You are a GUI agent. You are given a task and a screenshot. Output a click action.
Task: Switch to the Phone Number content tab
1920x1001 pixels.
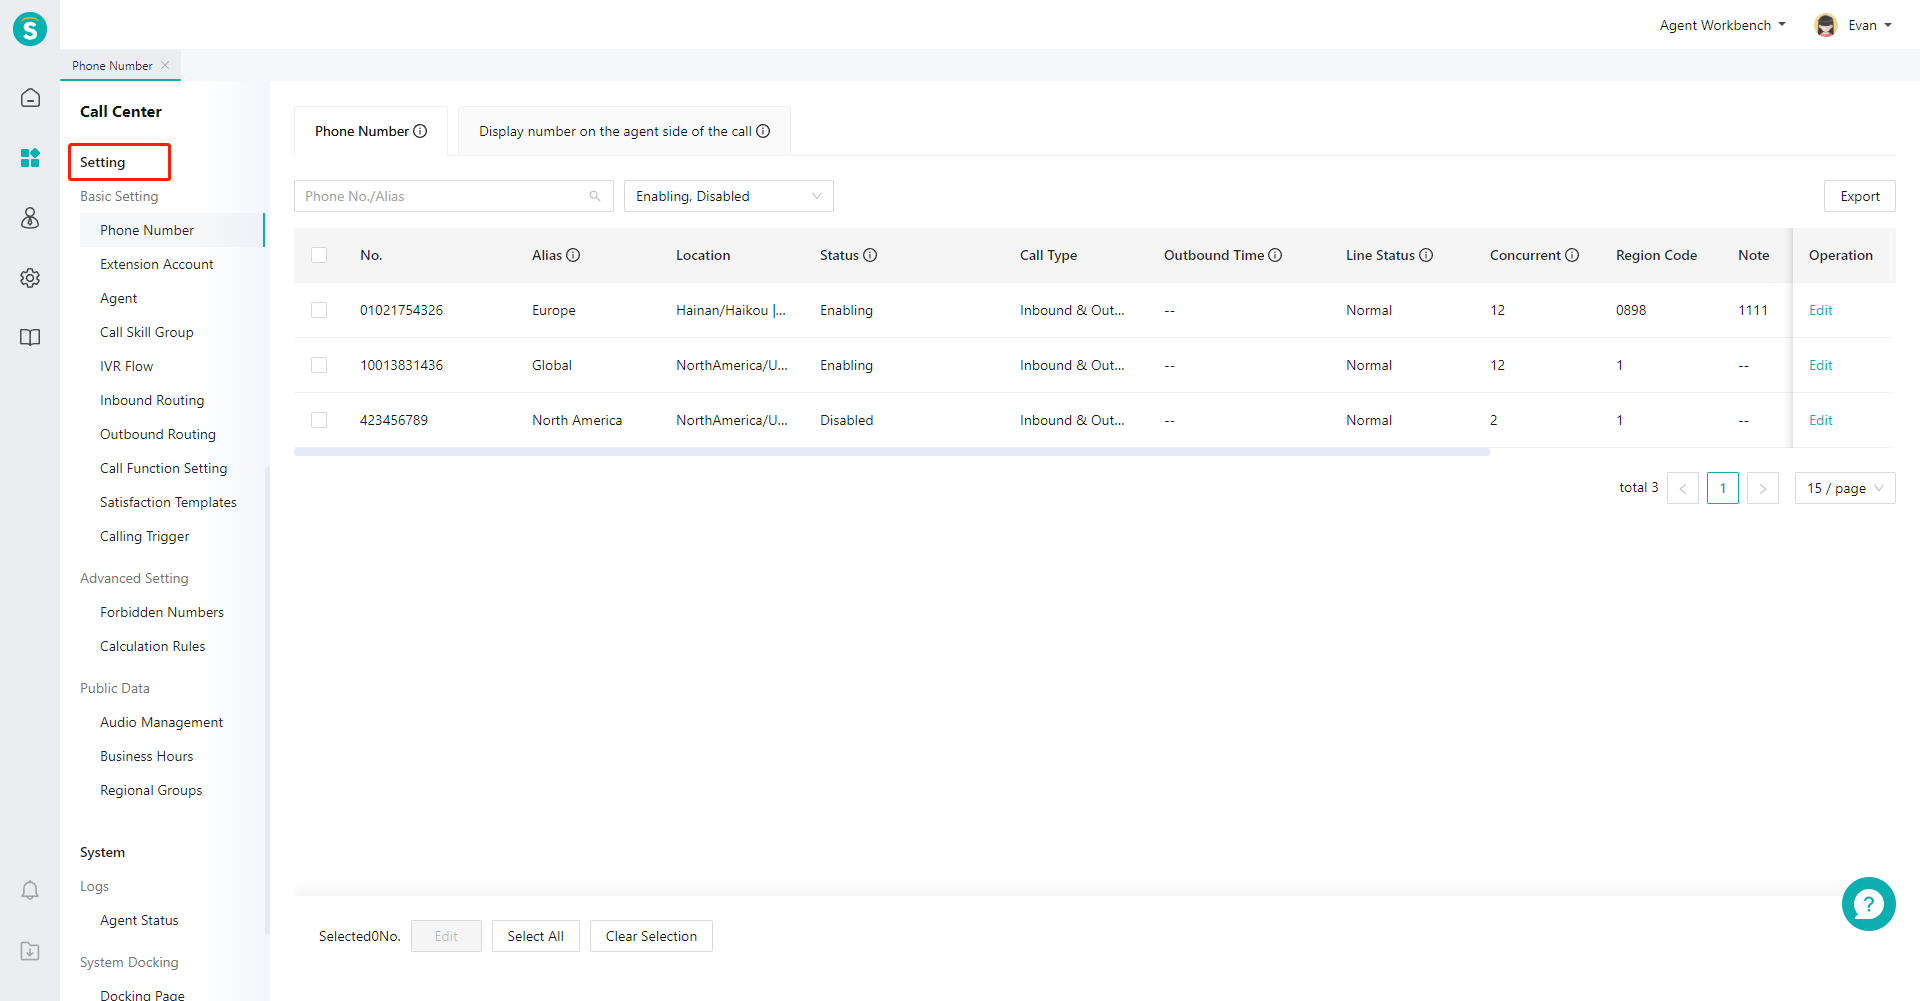(x=371, y=131)
